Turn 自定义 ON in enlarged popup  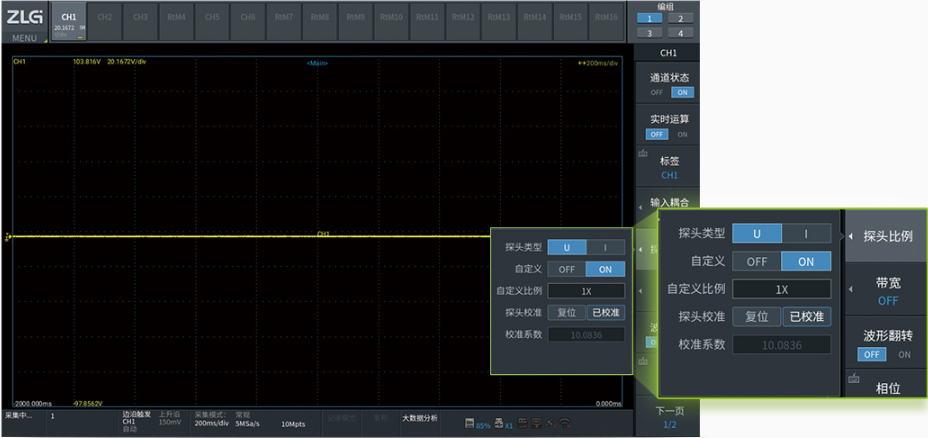(806, 261)
